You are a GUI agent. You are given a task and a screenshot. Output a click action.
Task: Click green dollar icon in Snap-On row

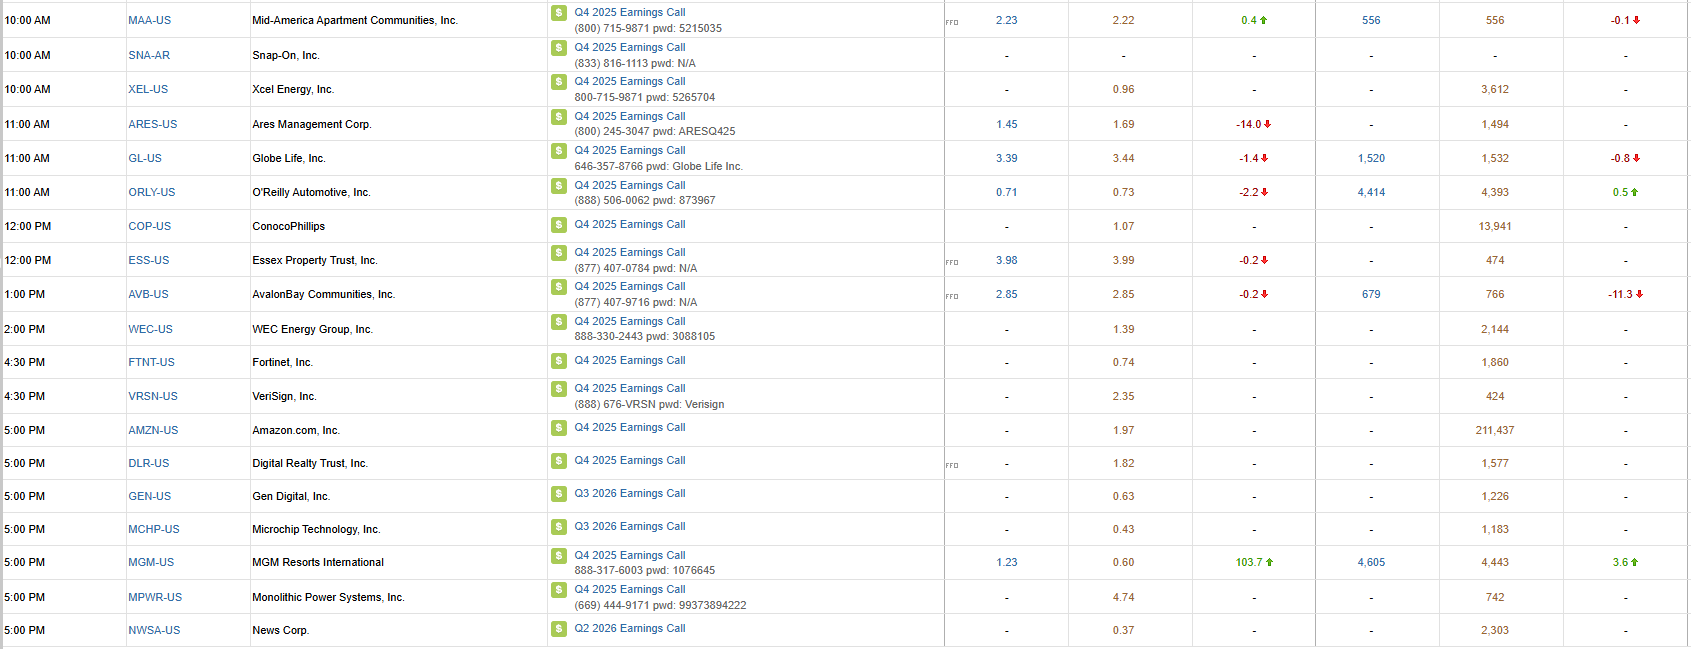click(x=559, y=48)
